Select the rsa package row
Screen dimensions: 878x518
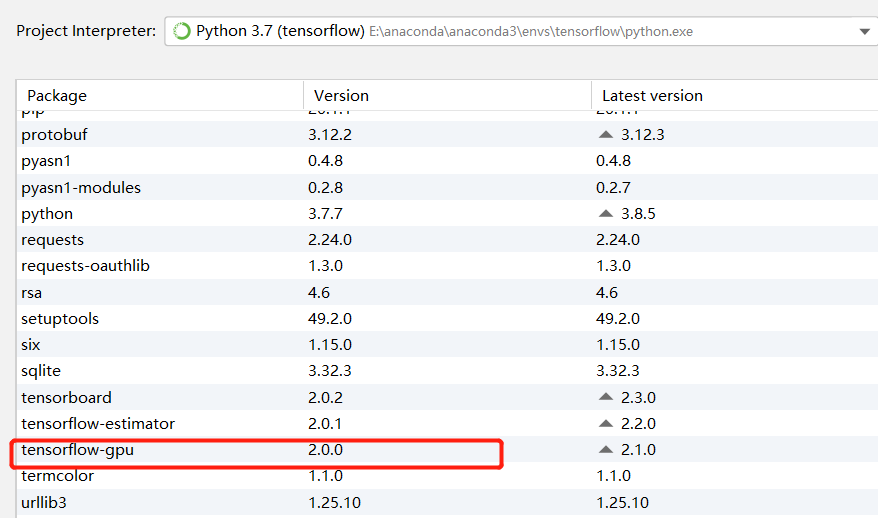click(447, 292)
